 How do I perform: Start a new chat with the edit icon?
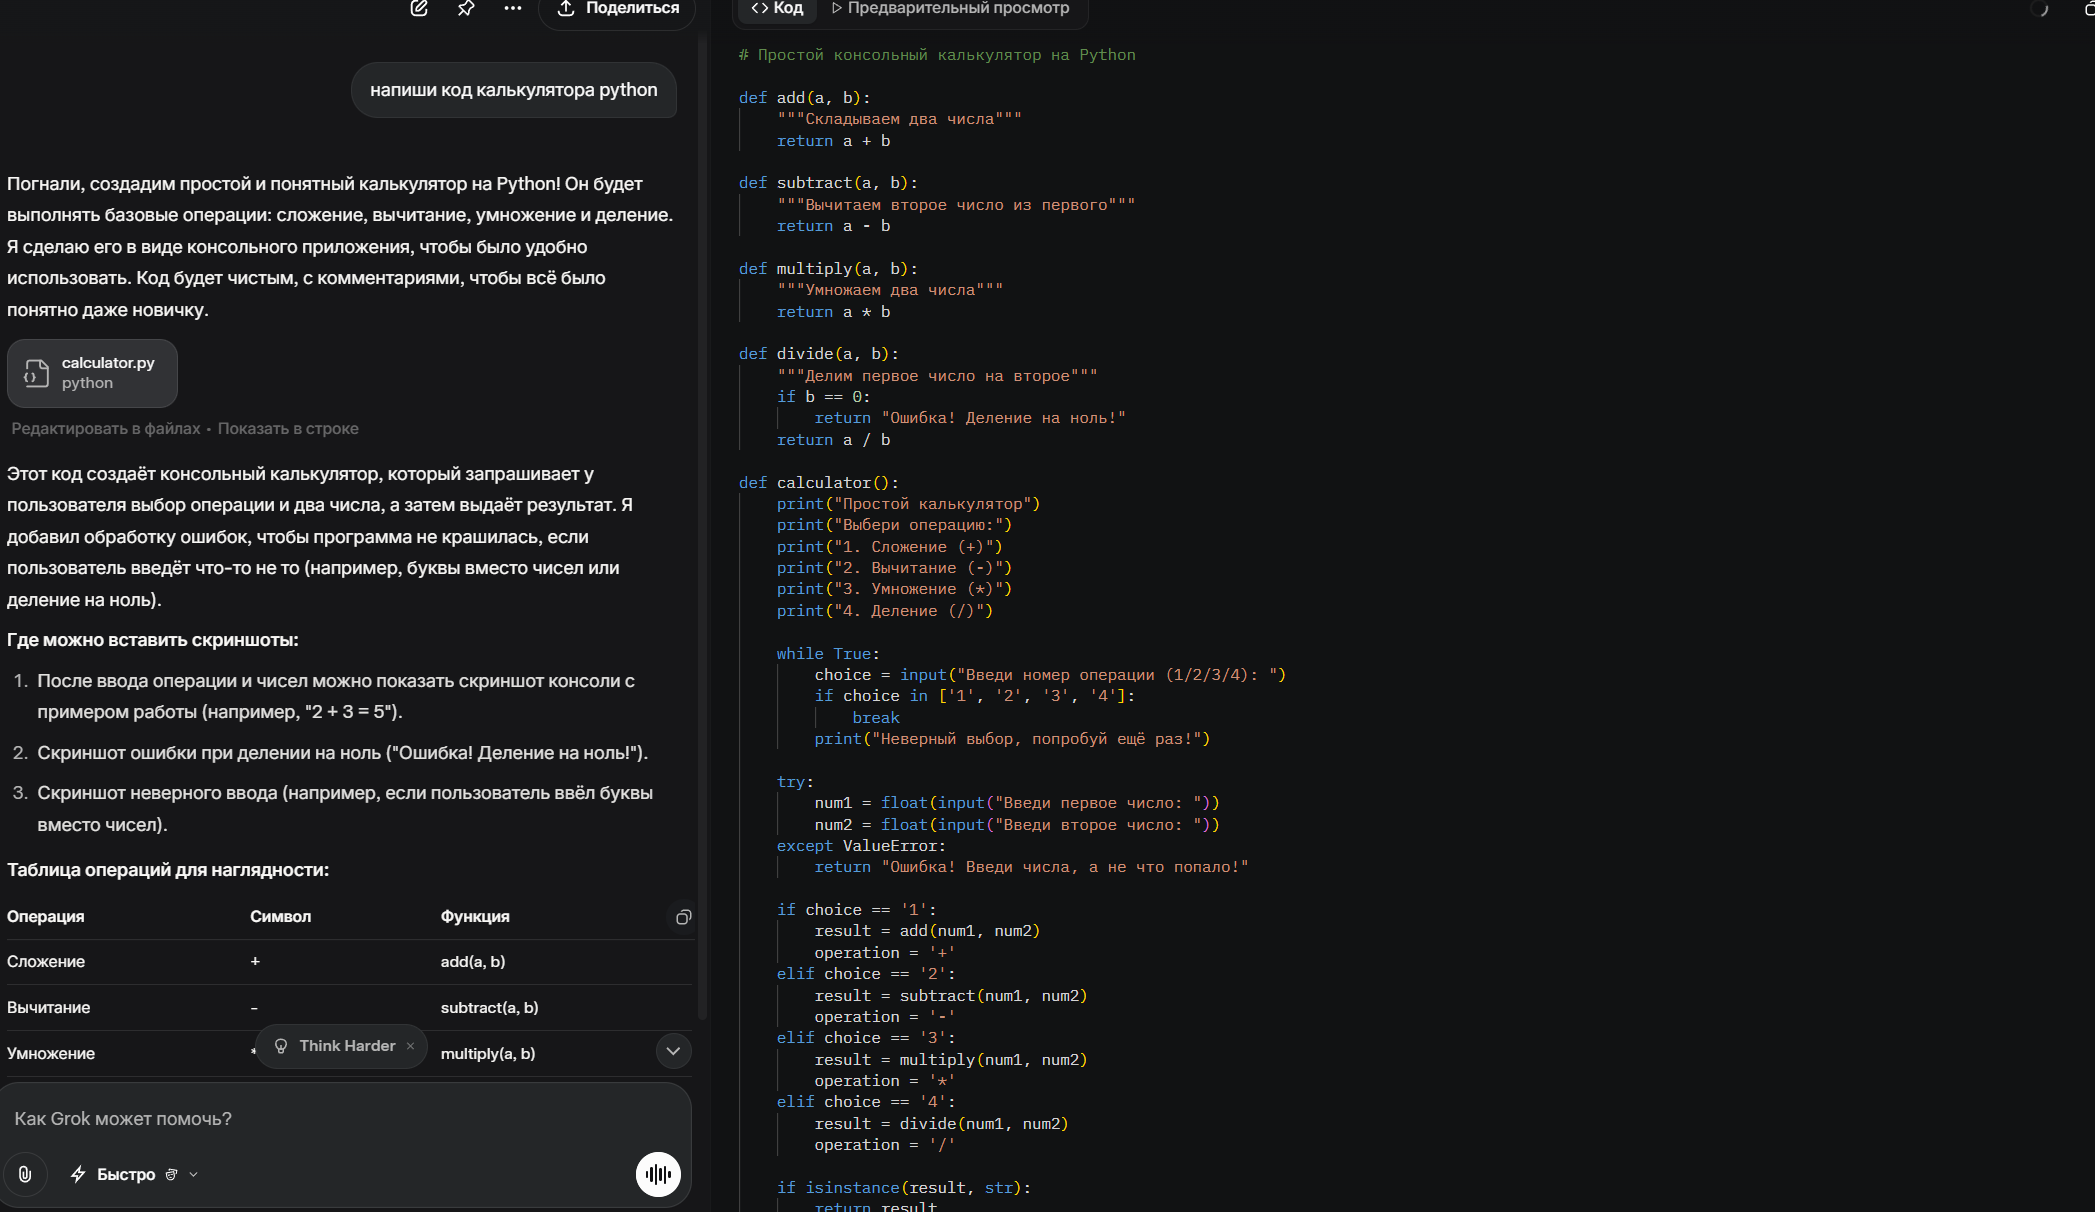[419, 8]
